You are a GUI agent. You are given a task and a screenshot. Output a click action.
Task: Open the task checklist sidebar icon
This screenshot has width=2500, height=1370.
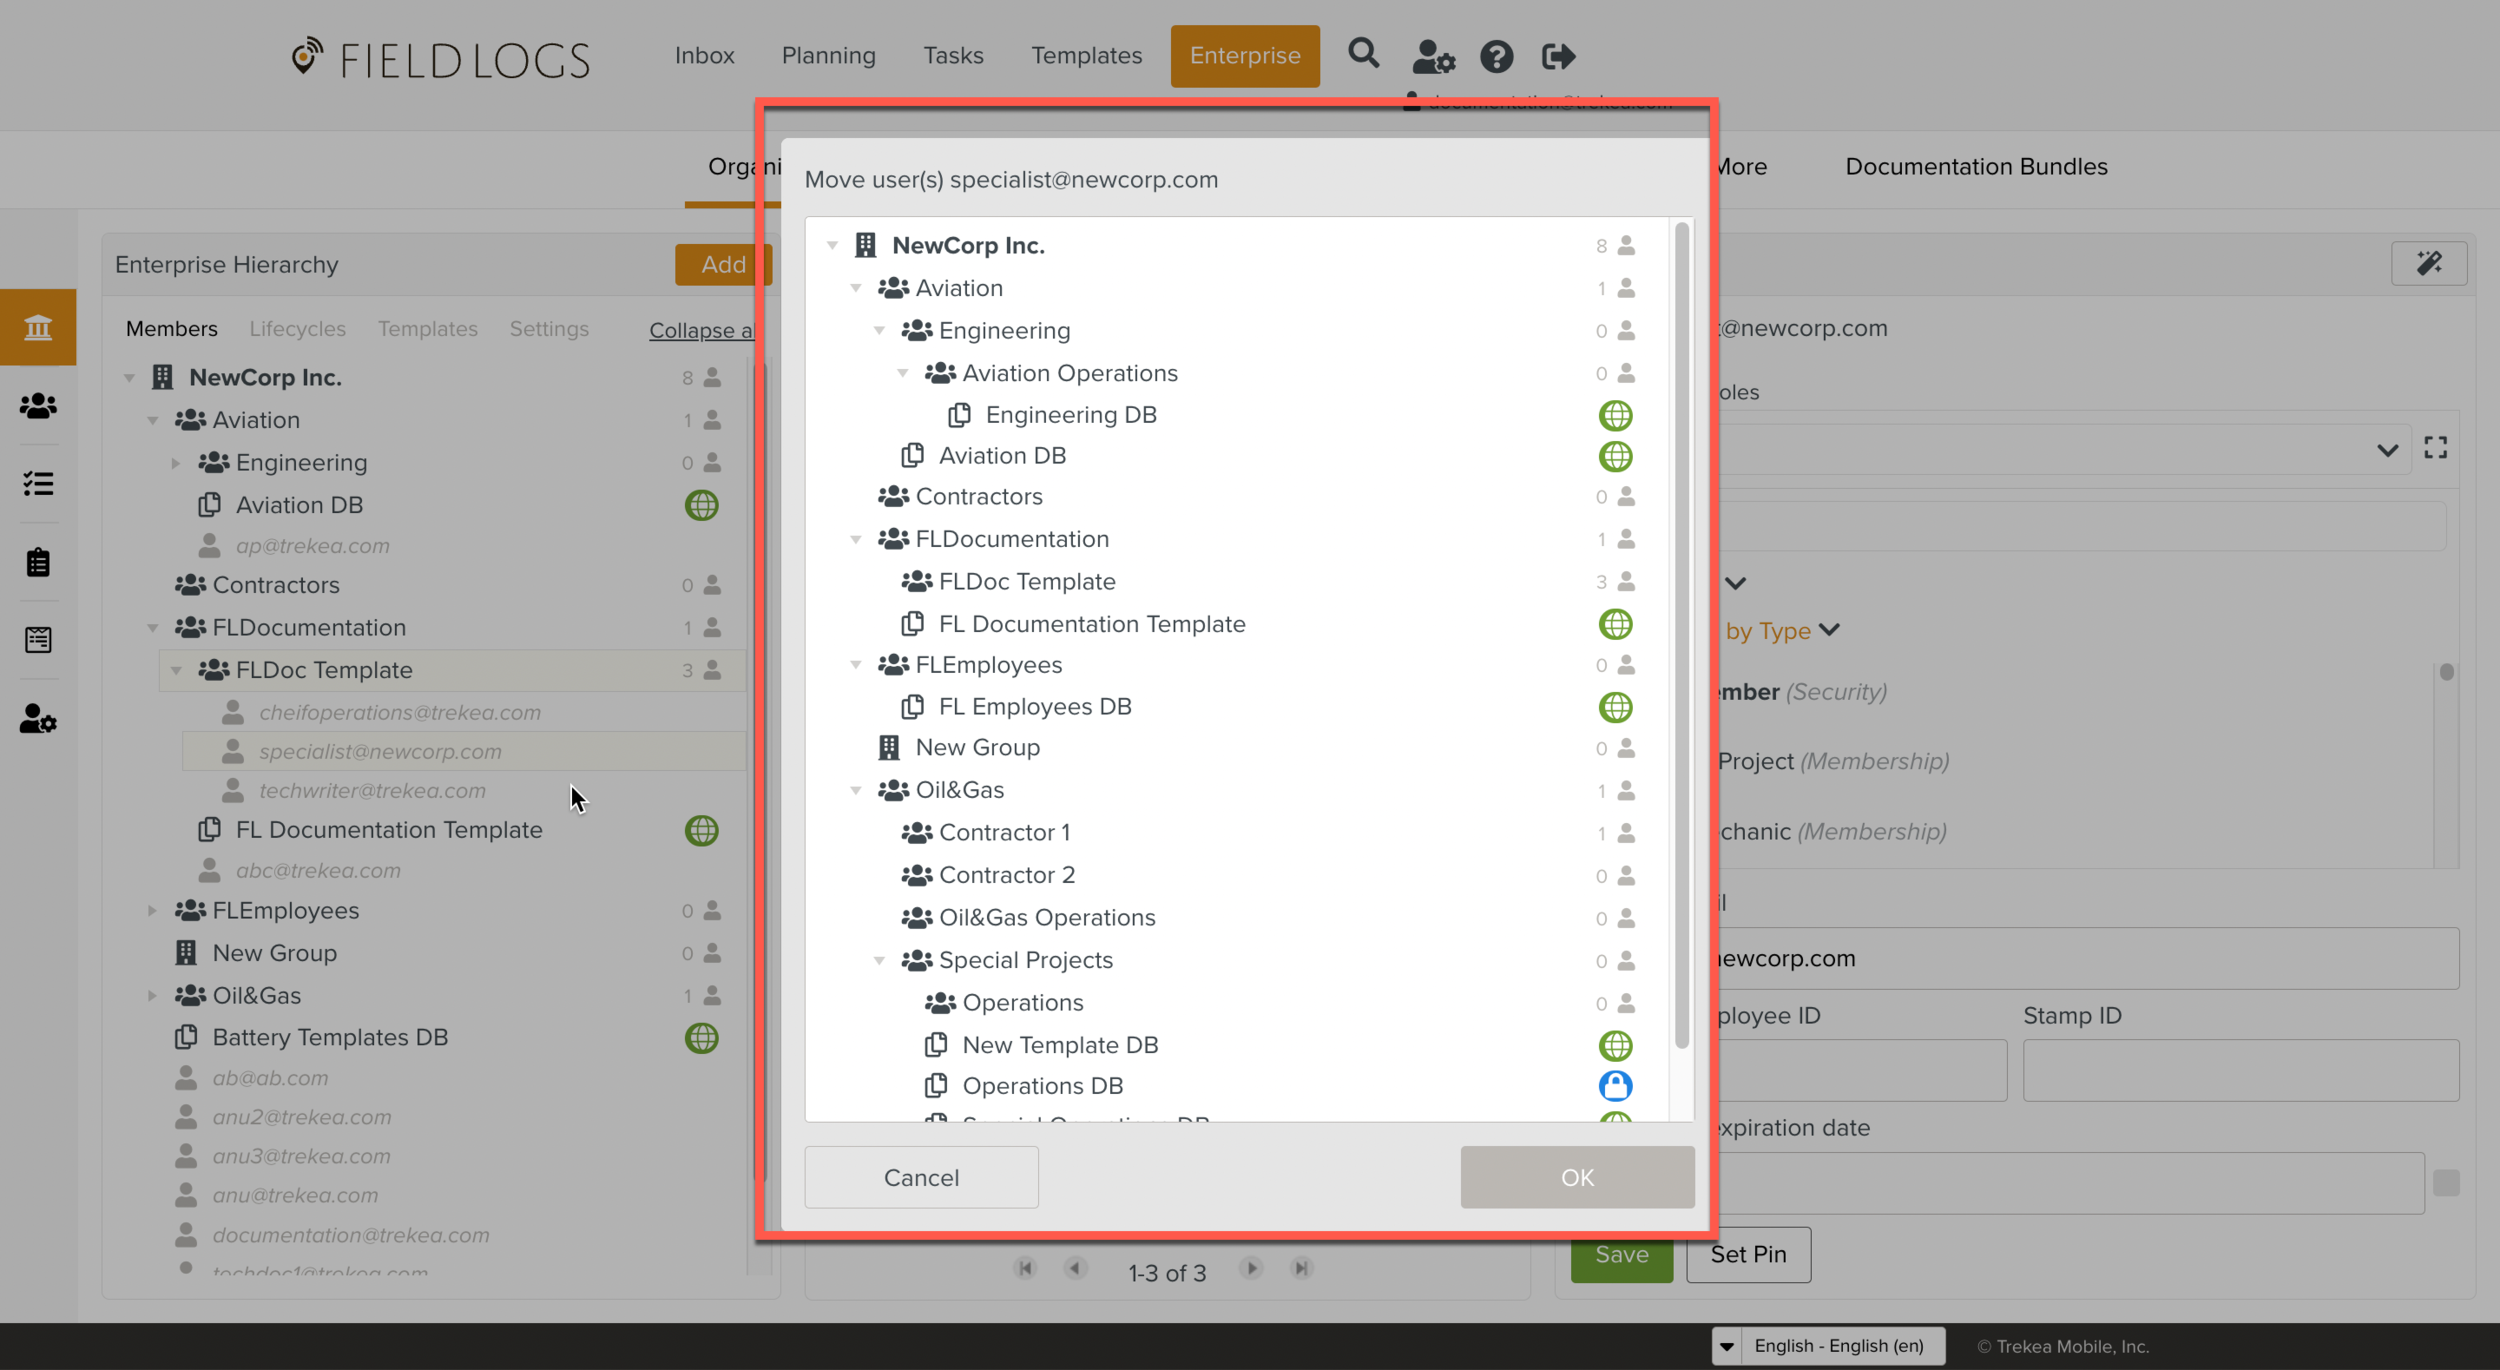pos(38,484)
